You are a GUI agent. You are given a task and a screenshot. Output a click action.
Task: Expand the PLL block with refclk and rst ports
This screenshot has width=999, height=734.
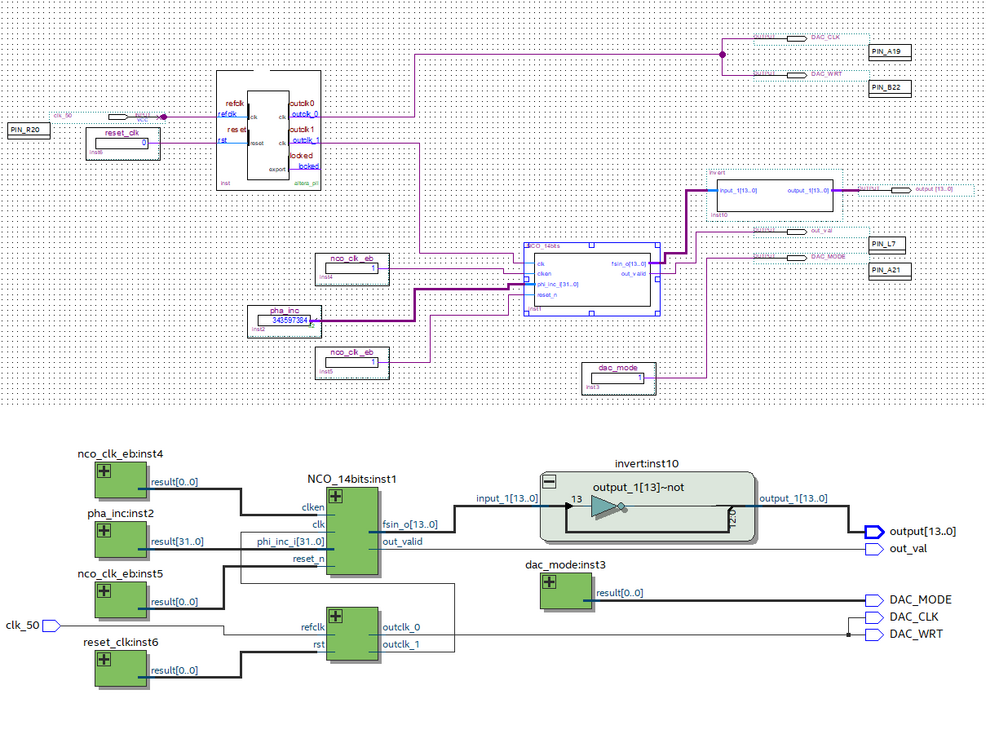pyautogui.click(x=335, y=616)
